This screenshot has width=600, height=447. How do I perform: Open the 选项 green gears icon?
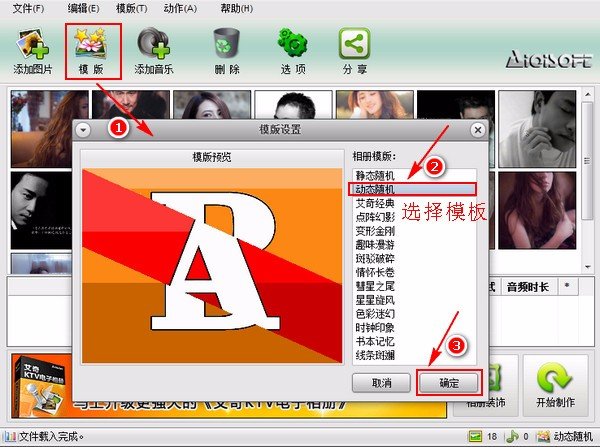tap(293, 43)
